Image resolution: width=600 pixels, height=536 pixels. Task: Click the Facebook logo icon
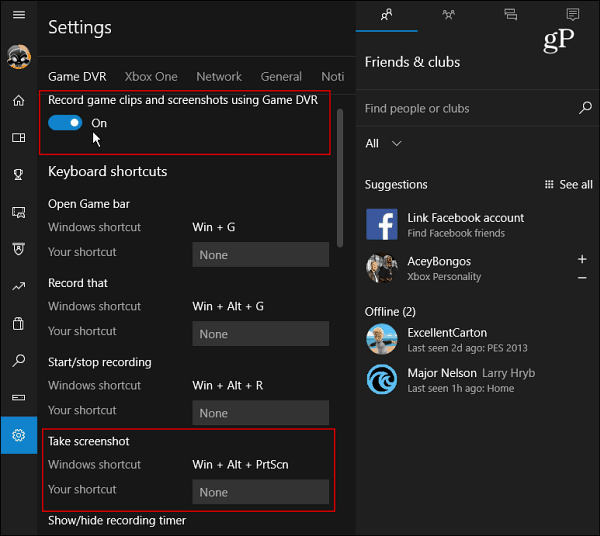click(x=382, y=224)
